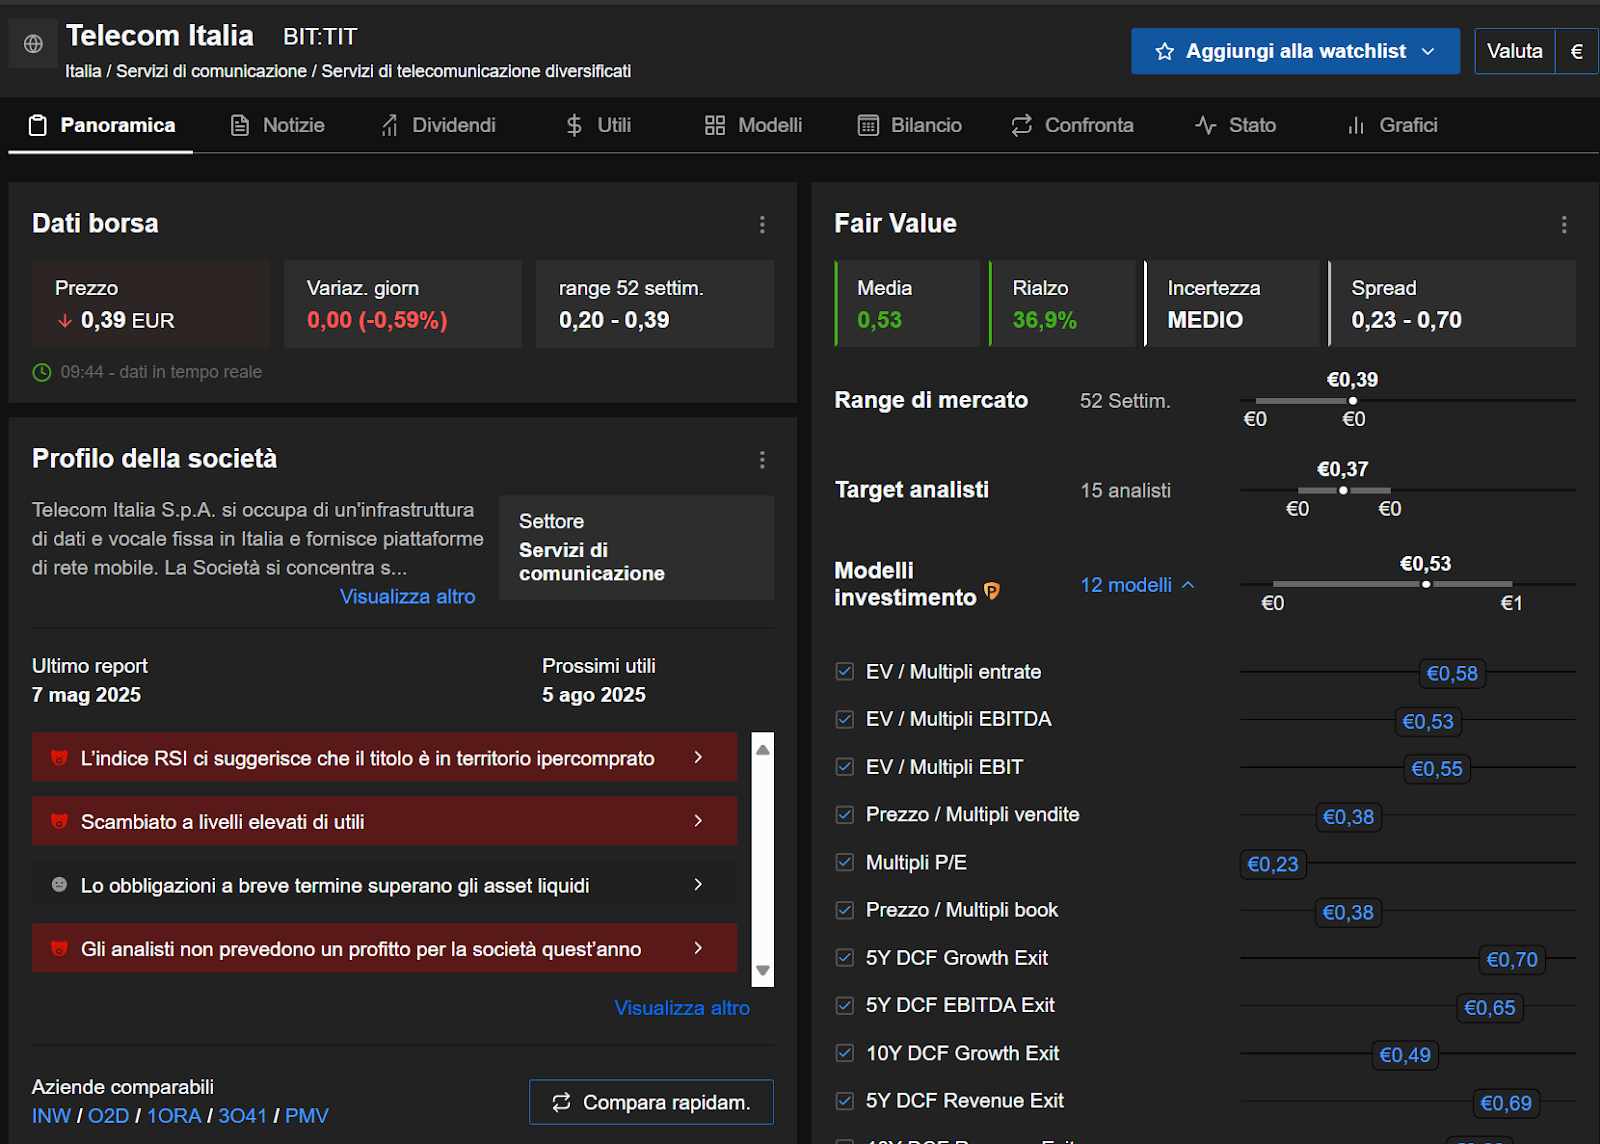Click the swap icon in Compara rapidam. button

(561, 1102)
